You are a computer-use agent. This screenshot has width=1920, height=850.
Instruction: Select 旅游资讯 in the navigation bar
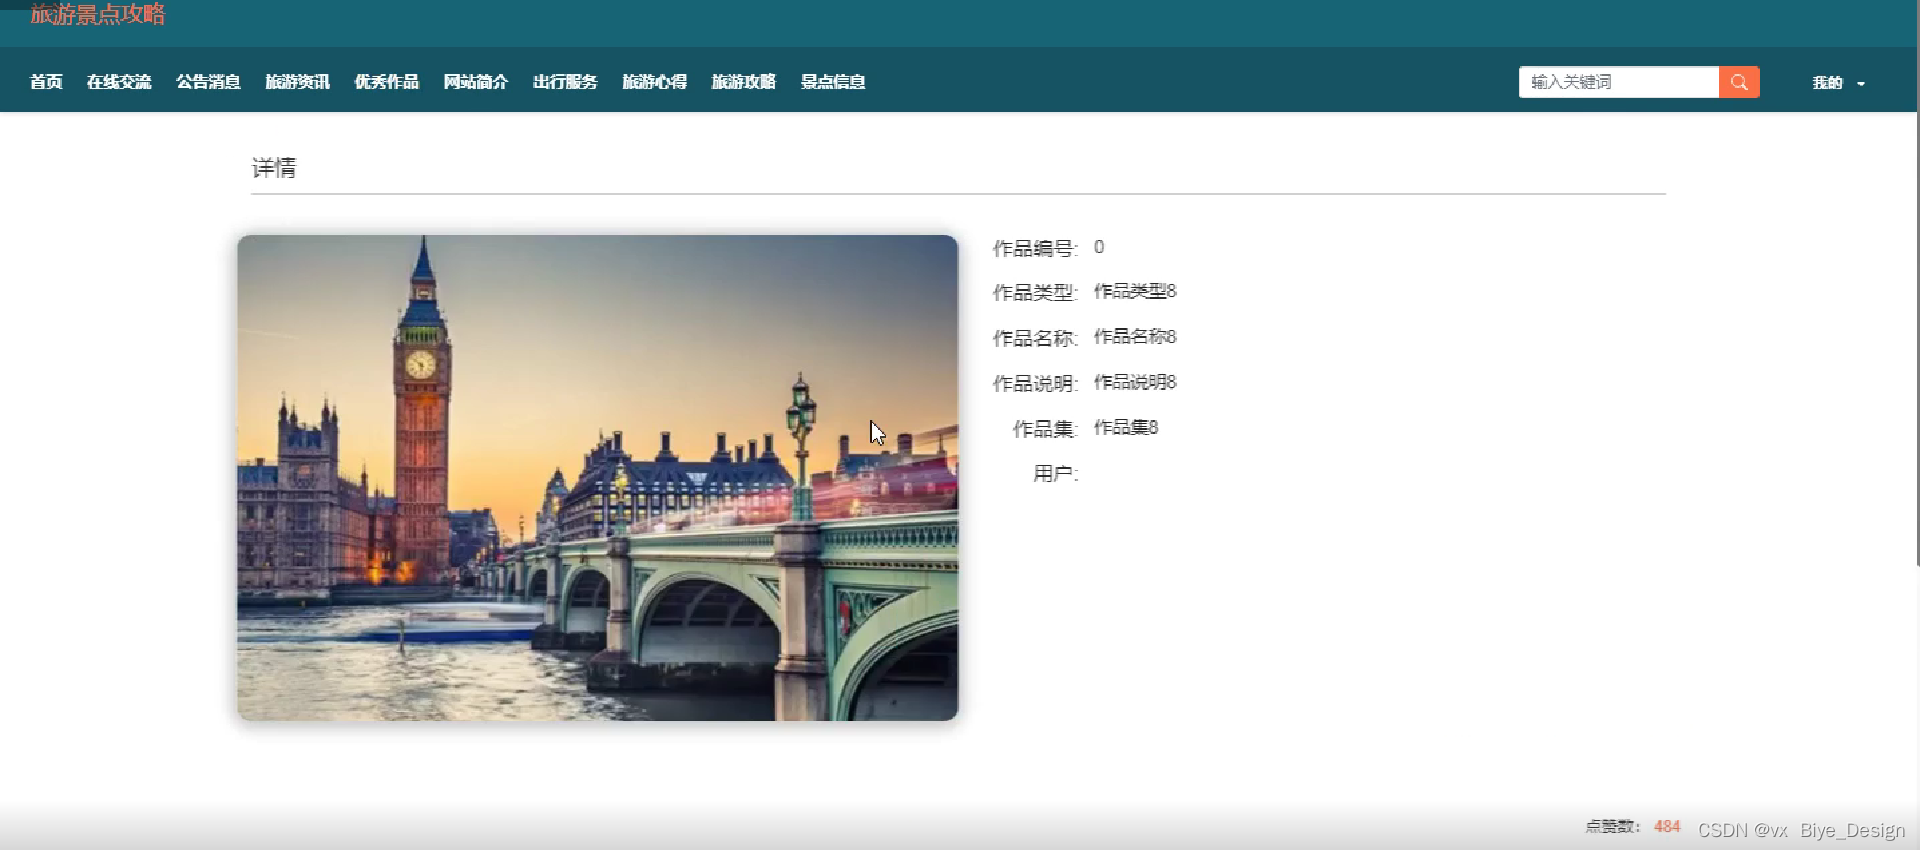[x=297, y=82]
